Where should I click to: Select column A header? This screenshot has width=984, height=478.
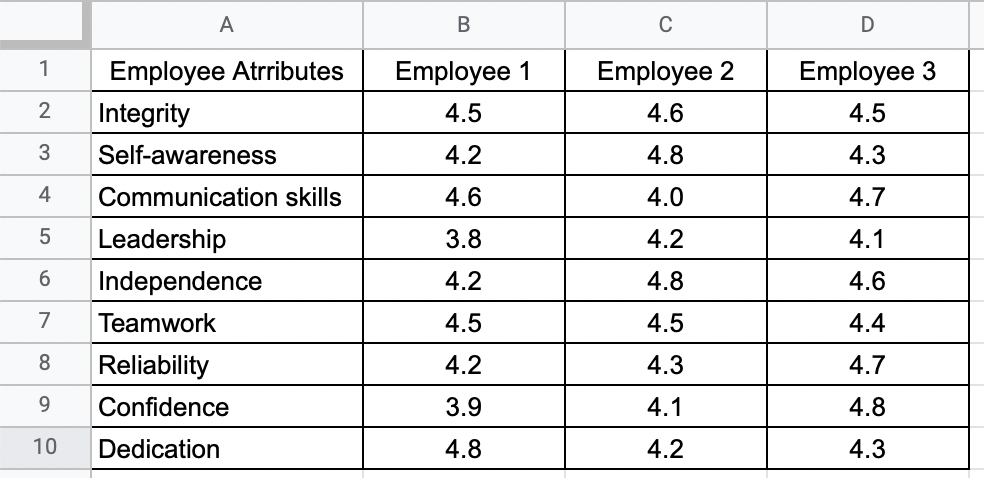coord(227,24)
